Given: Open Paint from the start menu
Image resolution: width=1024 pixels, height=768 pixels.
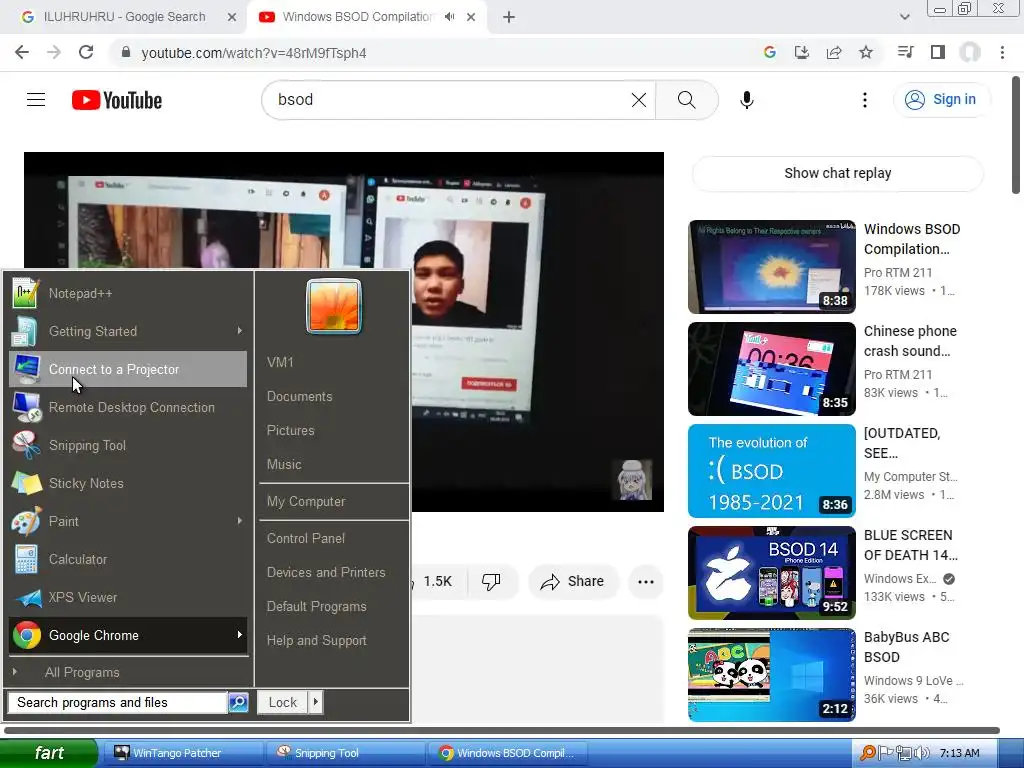Looking at the screenshot, I should (x=128, y=521).
